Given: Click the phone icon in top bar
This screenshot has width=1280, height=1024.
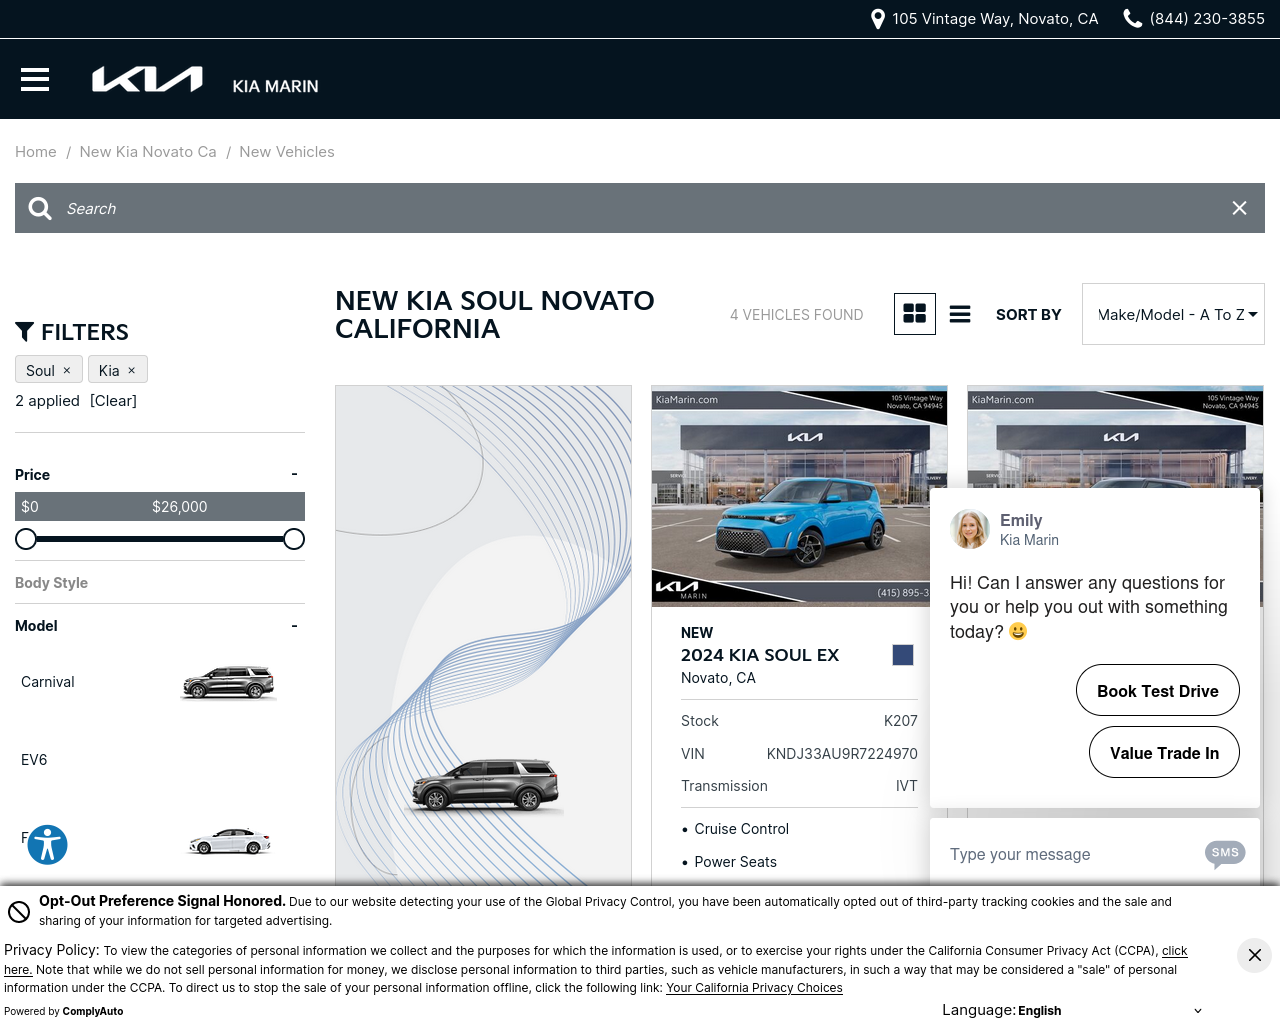Looking at the screenshot, I should click(x=1133, y=19).
